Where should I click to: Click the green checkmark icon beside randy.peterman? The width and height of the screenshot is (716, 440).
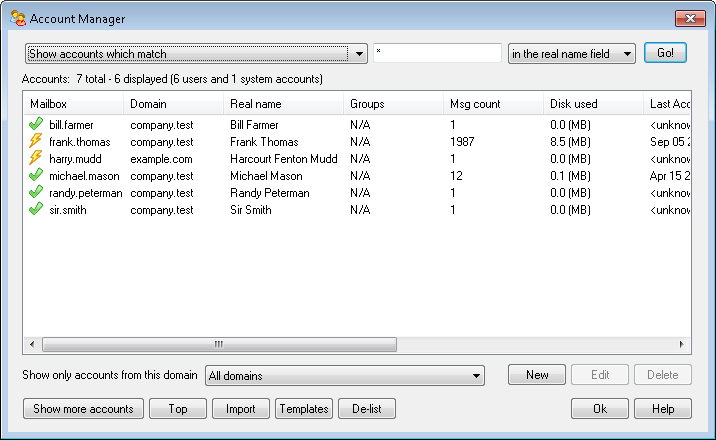coord(36,193)
